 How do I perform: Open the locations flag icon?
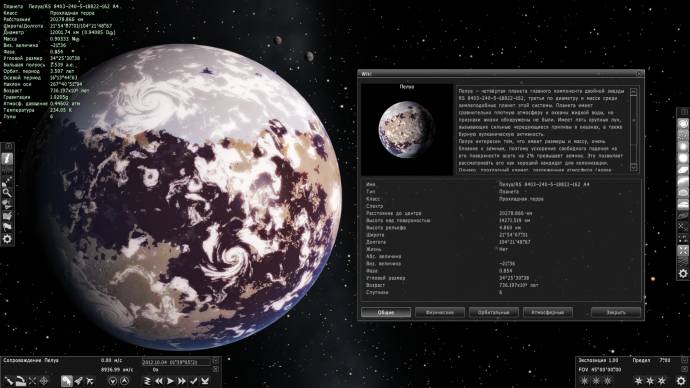point(7,227)
